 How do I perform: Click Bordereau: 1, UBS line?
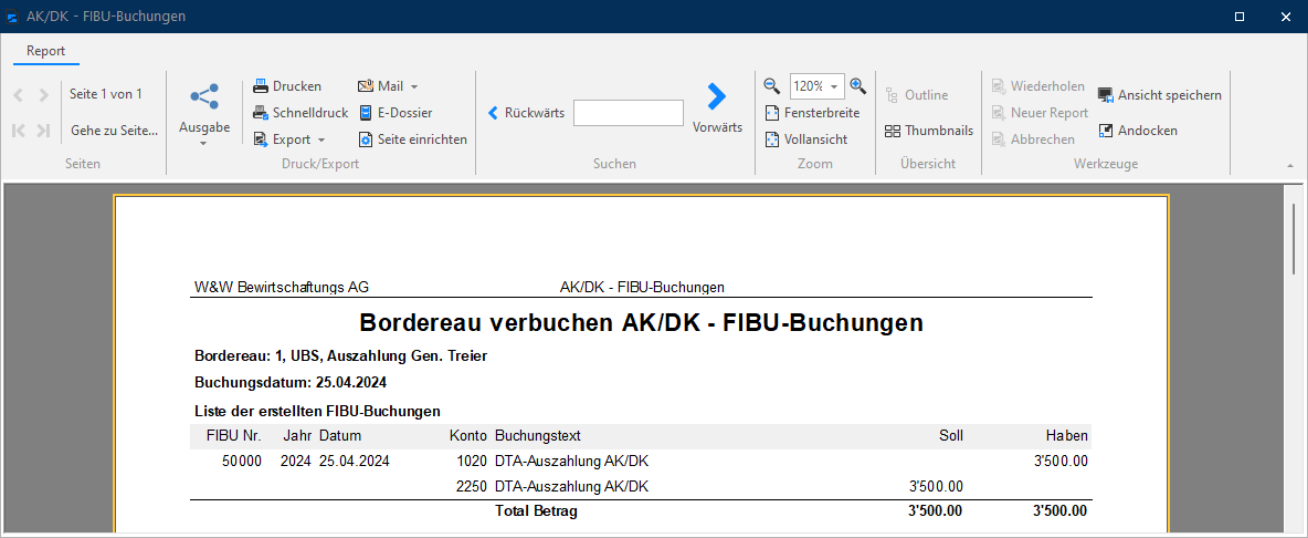[341, 355]
